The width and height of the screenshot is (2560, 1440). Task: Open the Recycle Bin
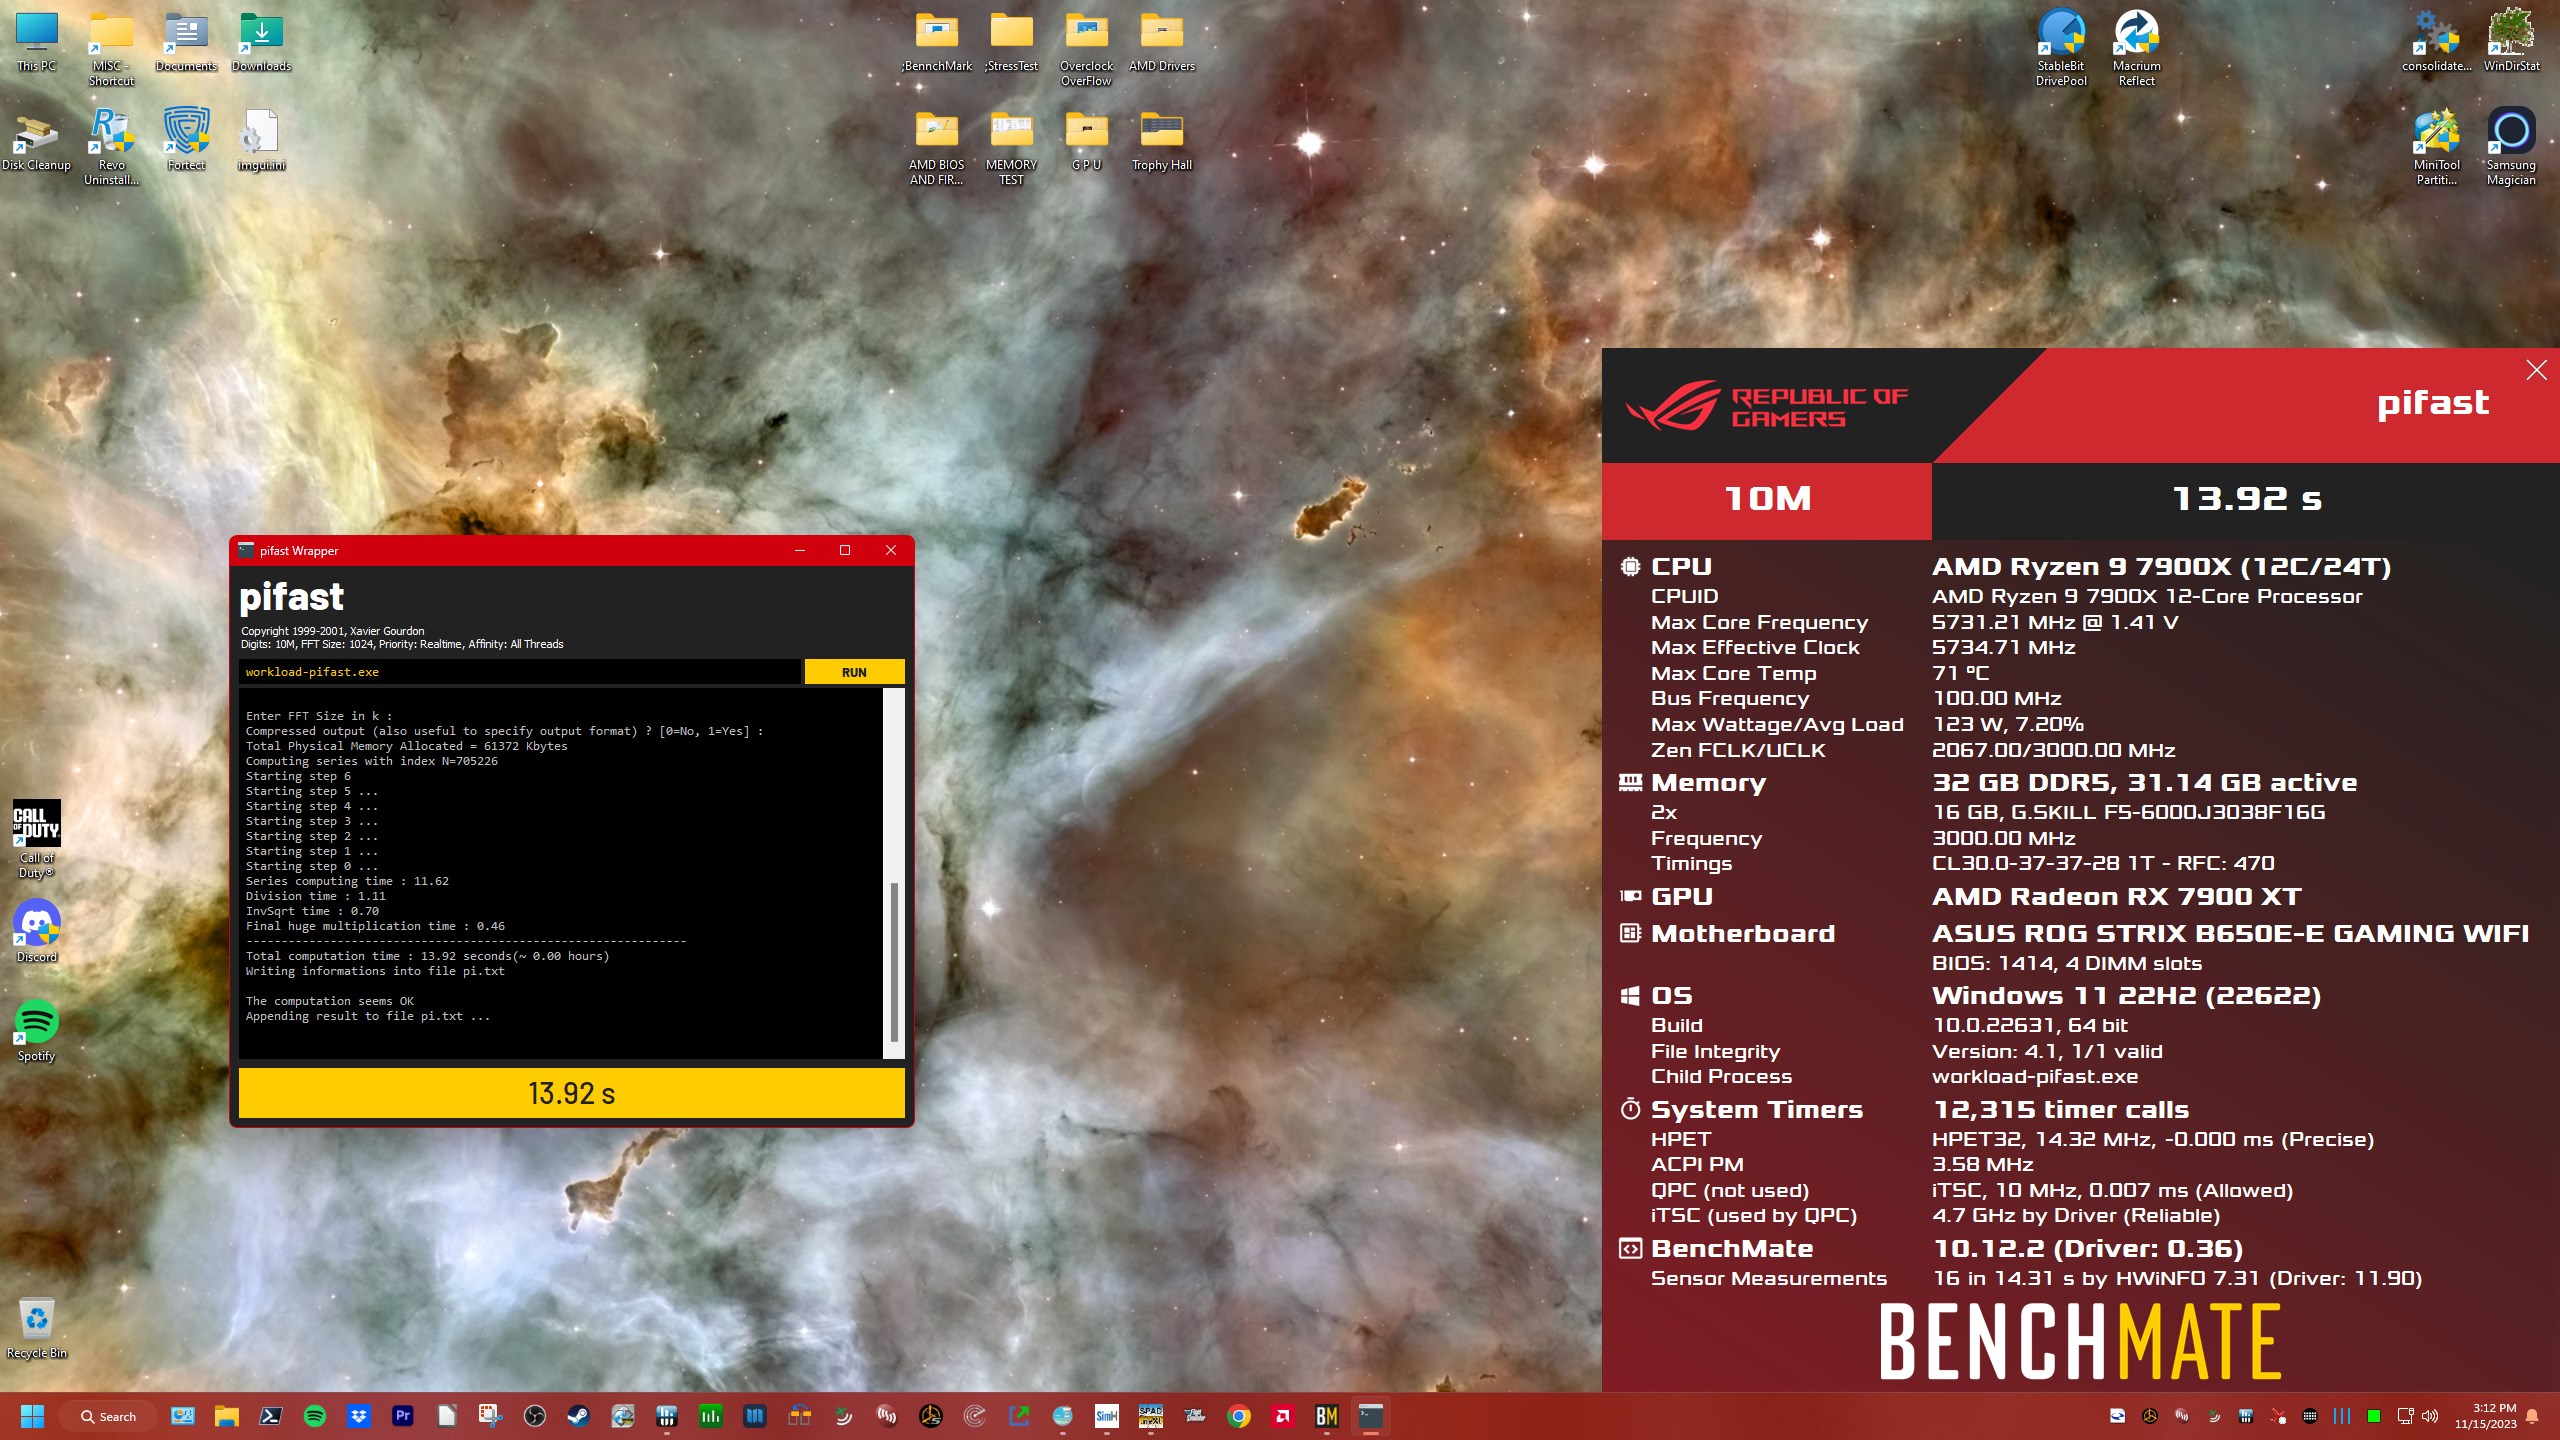point(36,1328)
